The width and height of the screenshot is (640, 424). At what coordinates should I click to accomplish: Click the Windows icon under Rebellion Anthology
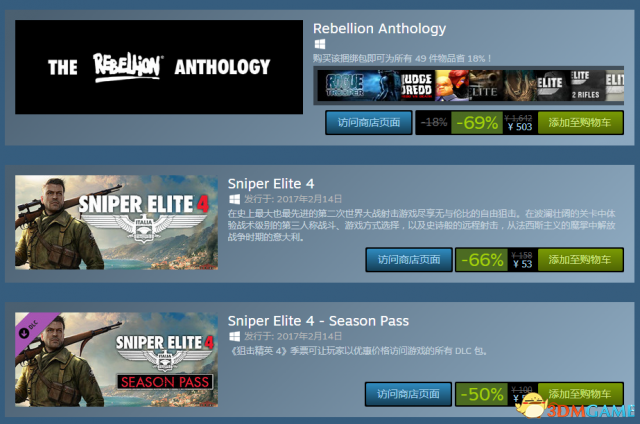pyautogui.click(x=320, y=44)
